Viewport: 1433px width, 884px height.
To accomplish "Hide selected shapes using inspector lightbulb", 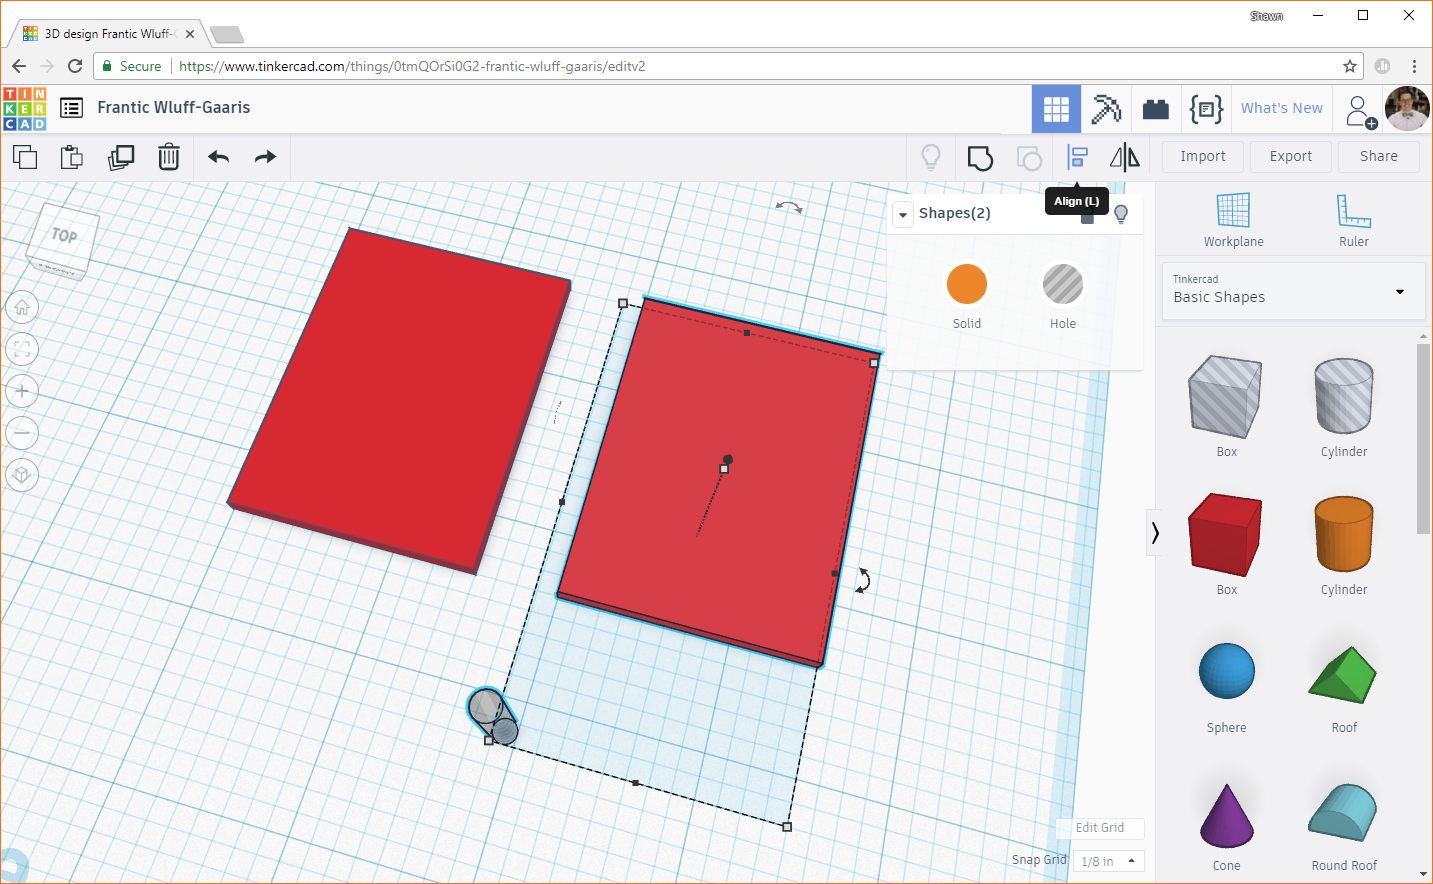I will (1121, 214).
